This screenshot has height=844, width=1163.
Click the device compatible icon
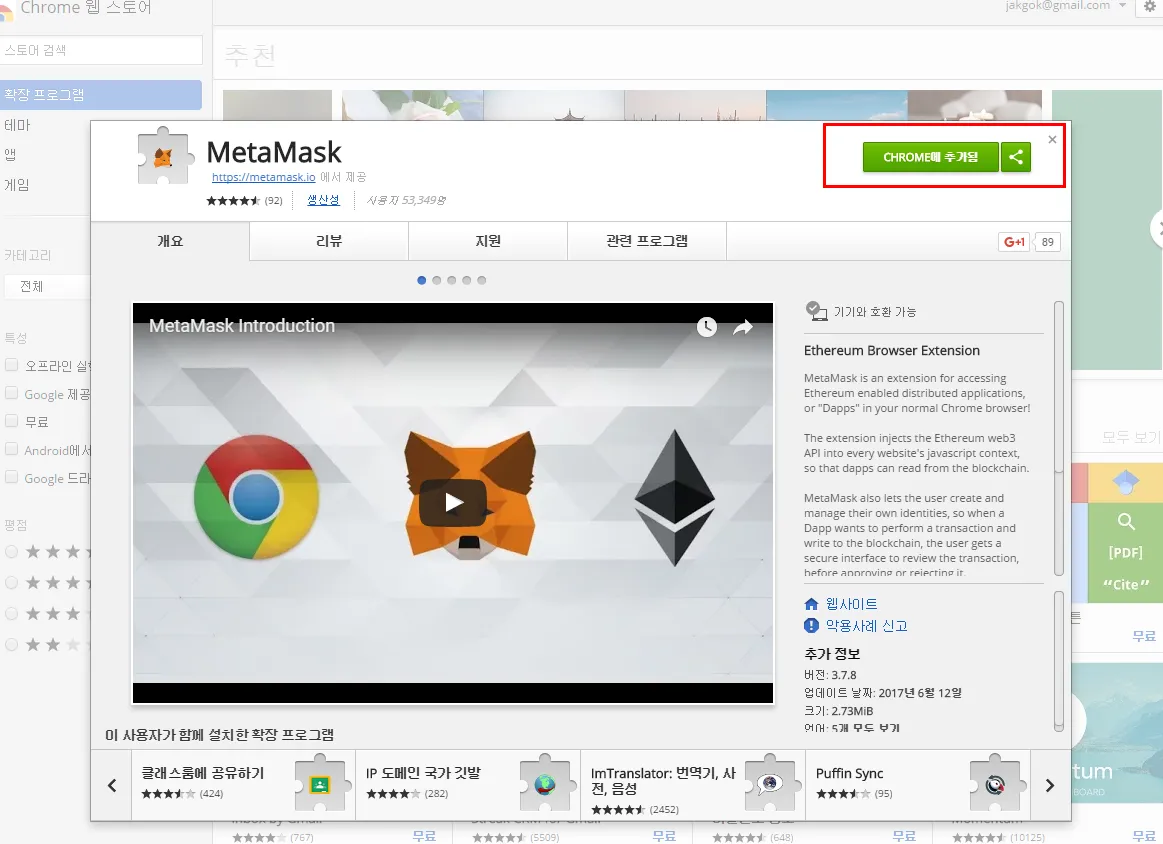click(816, 311)
